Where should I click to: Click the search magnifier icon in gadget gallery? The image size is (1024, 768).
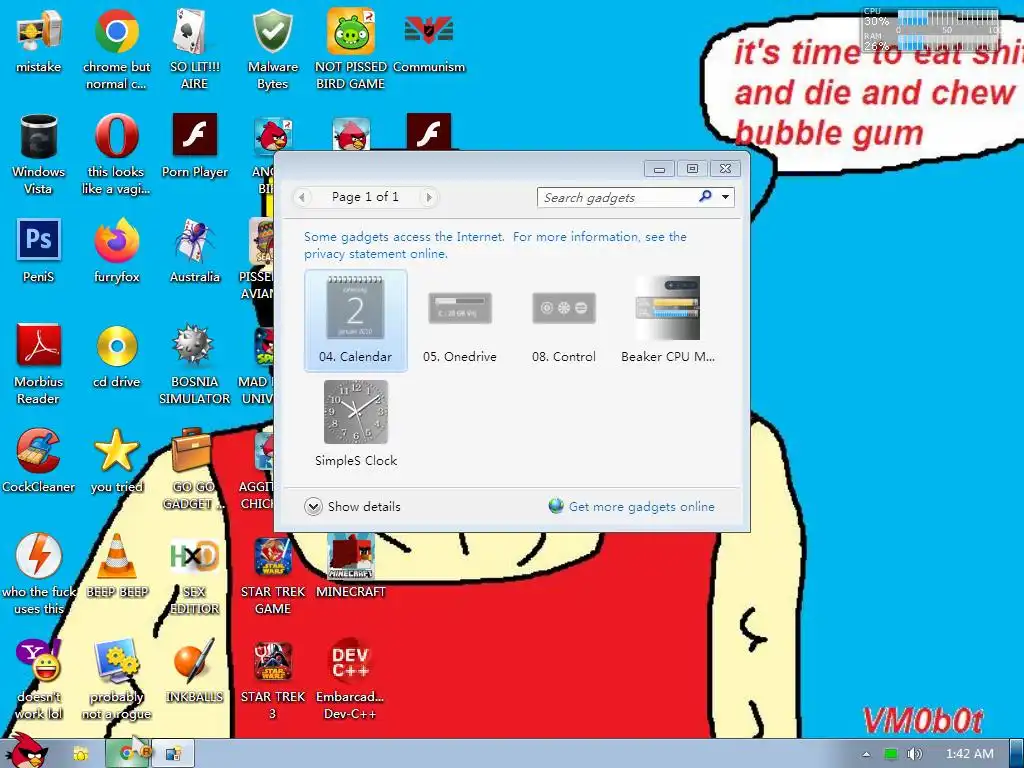(x=705, y=197)
